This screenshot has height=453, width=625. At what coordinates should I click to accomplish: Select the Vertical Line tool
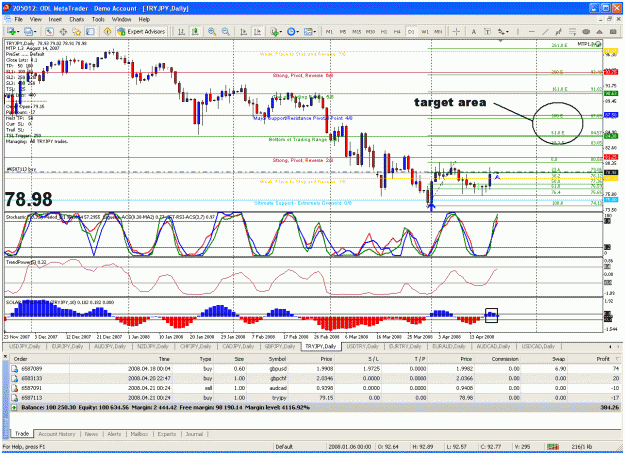[518, 32]
